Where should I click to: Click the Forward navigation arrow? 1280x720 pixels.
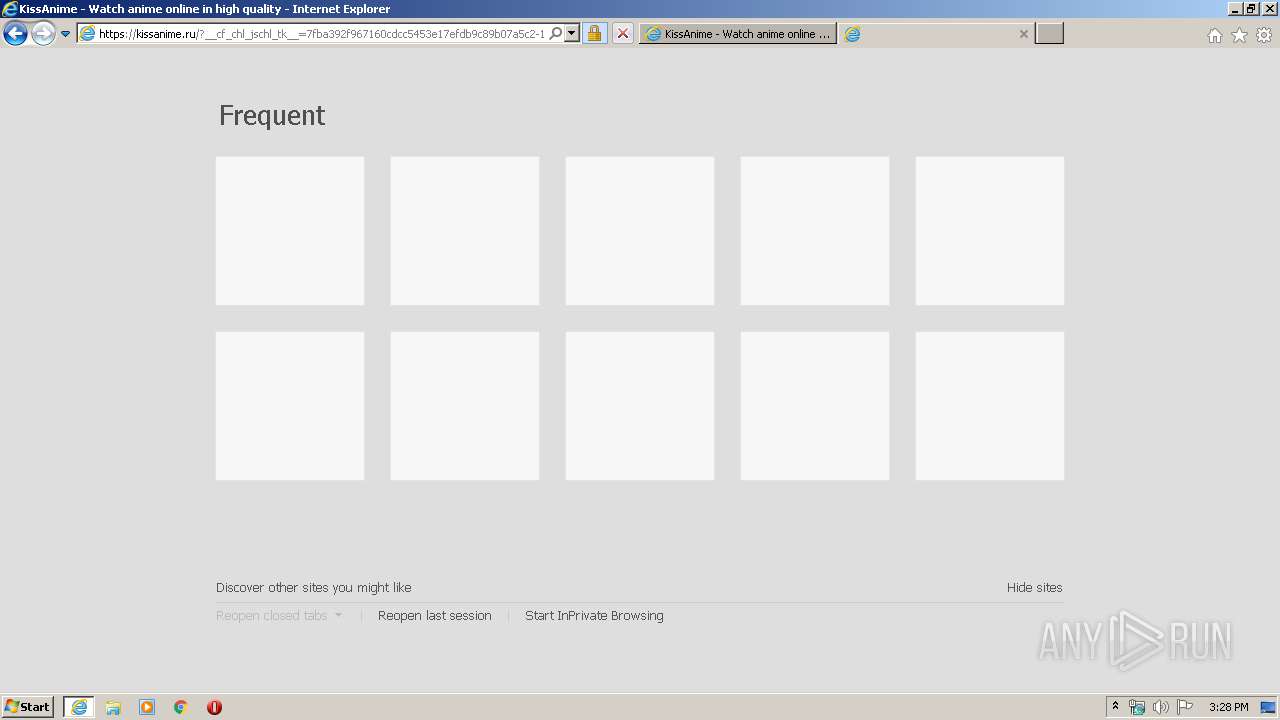pyautogui.click(x=43, y=34)
